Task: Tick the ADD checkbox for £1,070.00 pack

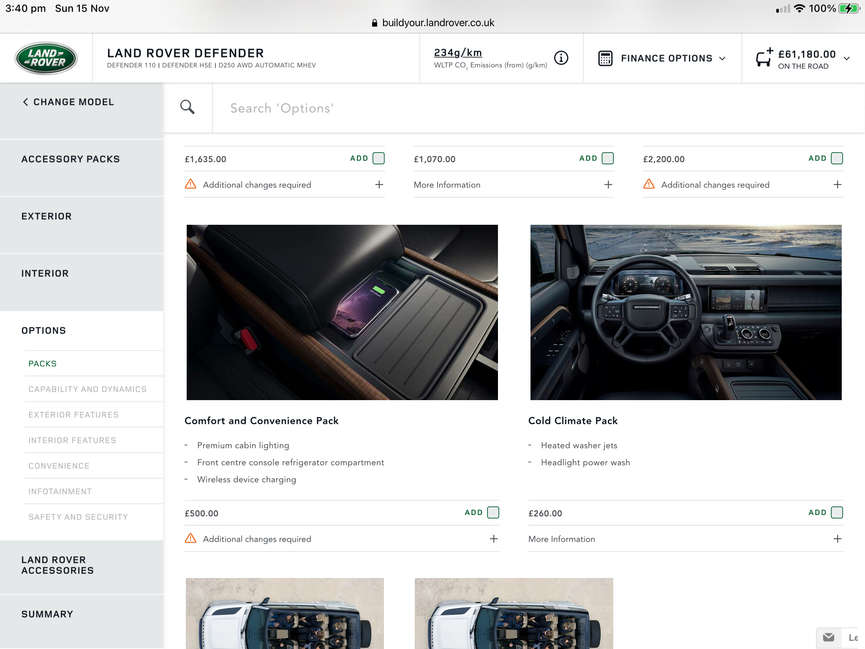Action: coord(607,158)
